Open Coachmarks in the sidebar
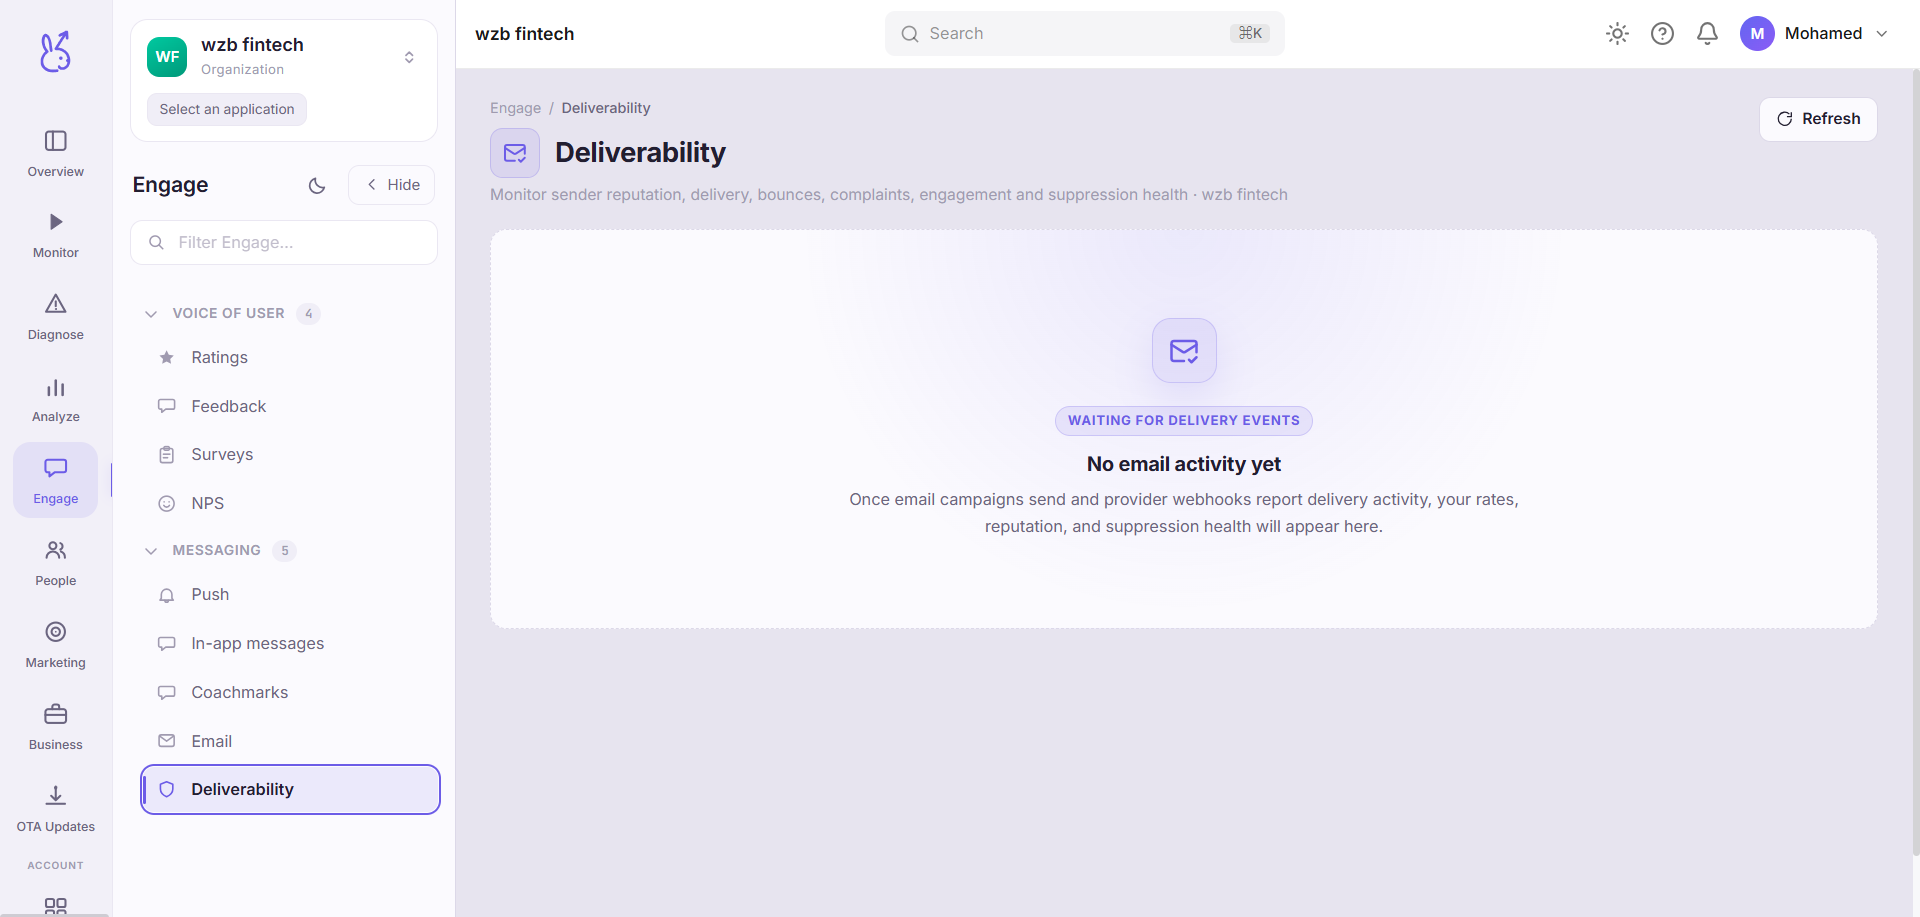The width and height of the screenshot is (1920, 917). coord(290,693)
